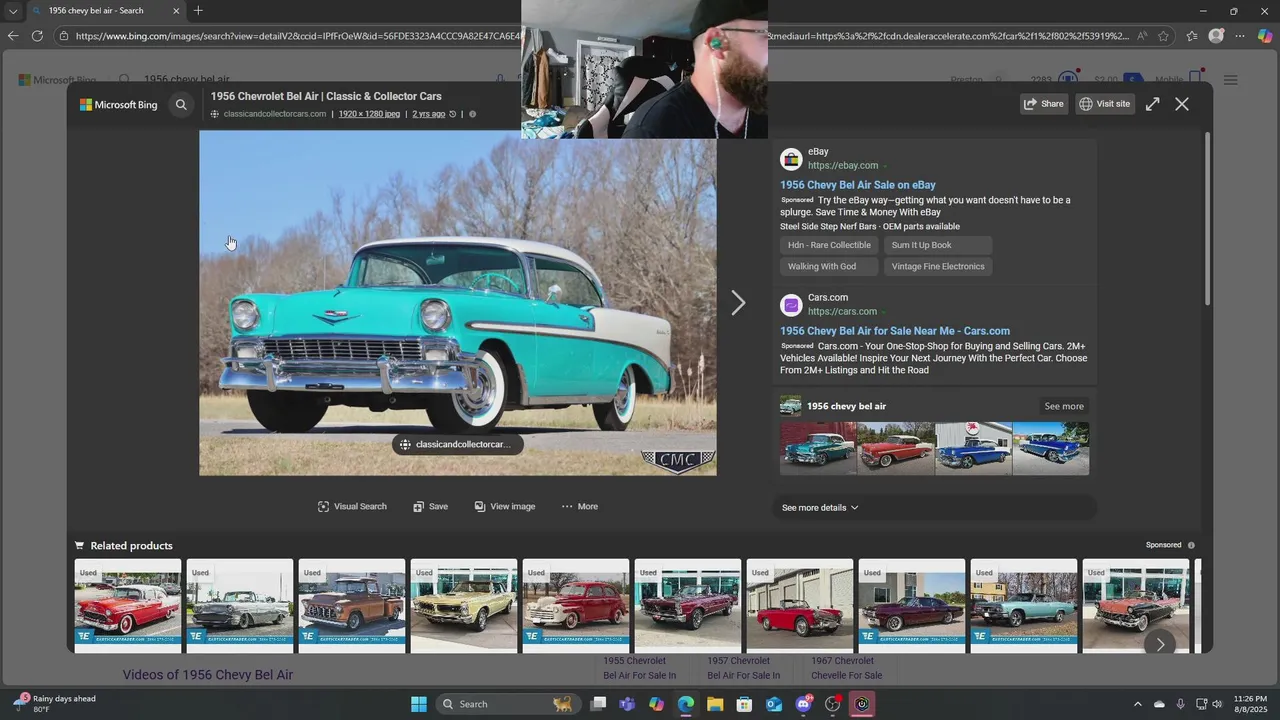
Task: Show hidden system tray icons
Action: coord(1137,704)
